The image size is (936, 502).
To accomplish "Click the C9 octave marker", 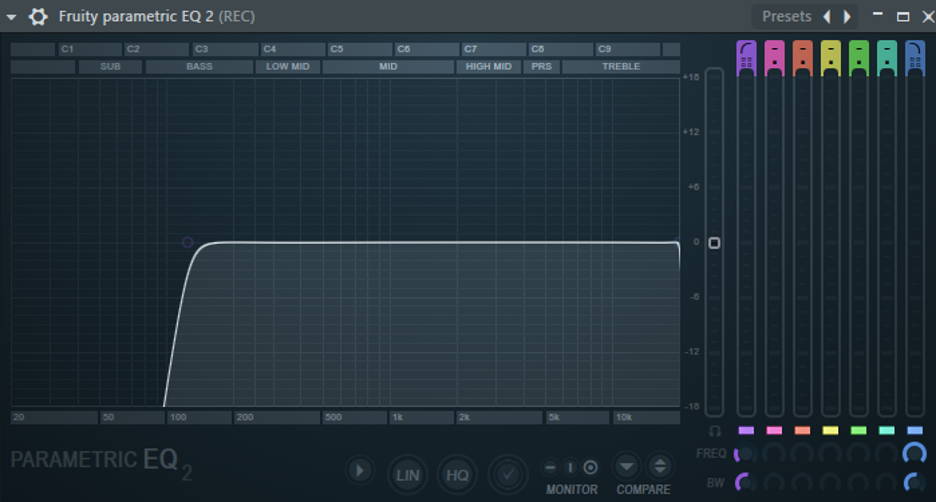I will point(627,49).
